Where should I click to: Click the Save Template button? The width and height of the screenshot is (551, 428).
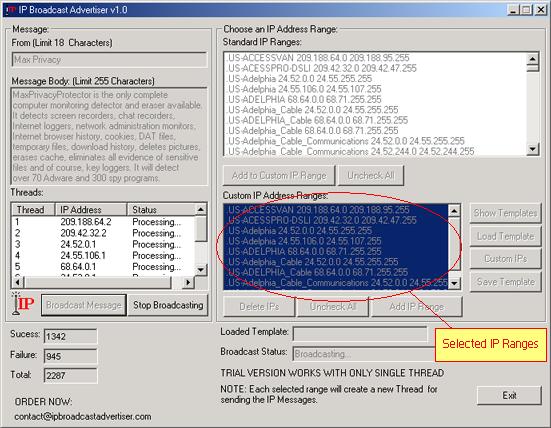[505, 281]
